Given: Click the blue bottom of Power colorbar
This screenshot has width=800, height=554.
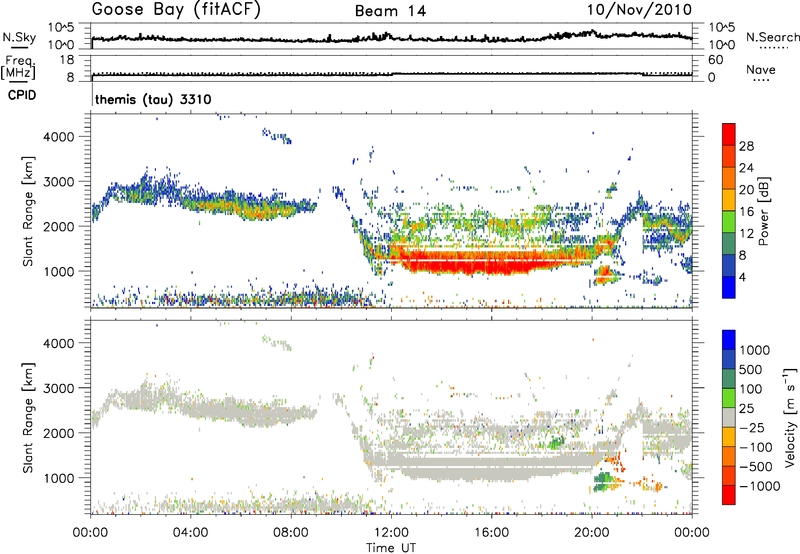Looking at the screenshot, I should (729, 287).
